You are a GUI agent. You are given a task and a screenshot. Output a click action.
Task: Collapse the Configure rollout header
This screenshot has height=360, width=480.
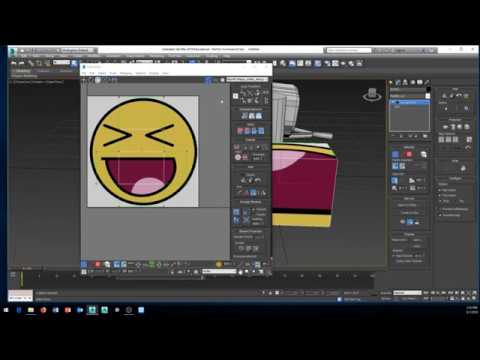click(455, 178)
